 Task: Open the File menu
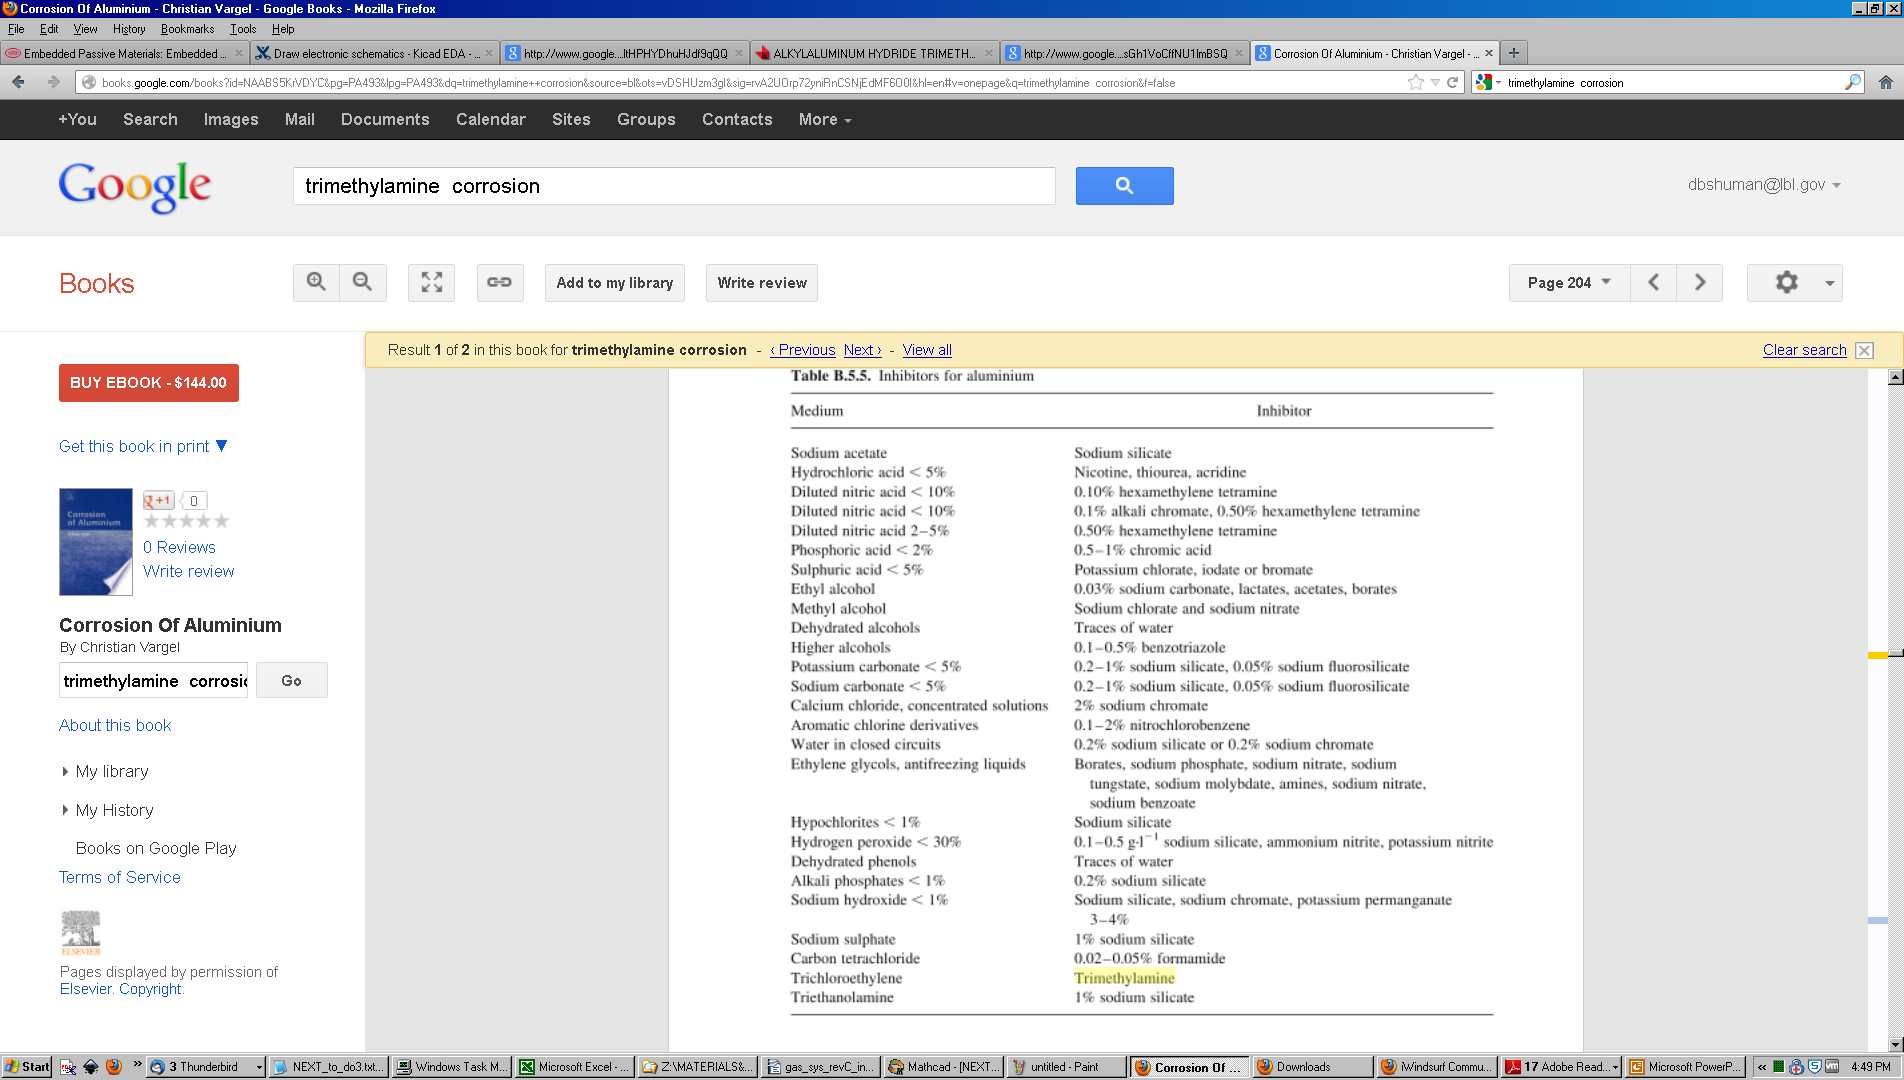click(x=16, y=29)
